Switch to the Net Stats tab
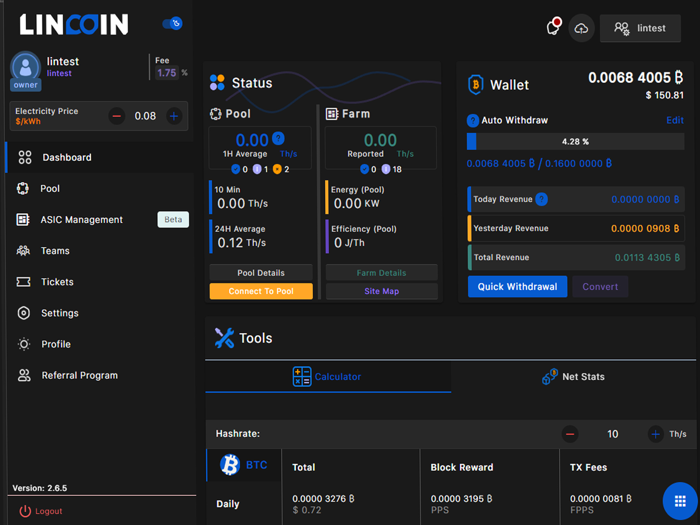This screenshot has height=525, width=700. [x=573, y=377]
